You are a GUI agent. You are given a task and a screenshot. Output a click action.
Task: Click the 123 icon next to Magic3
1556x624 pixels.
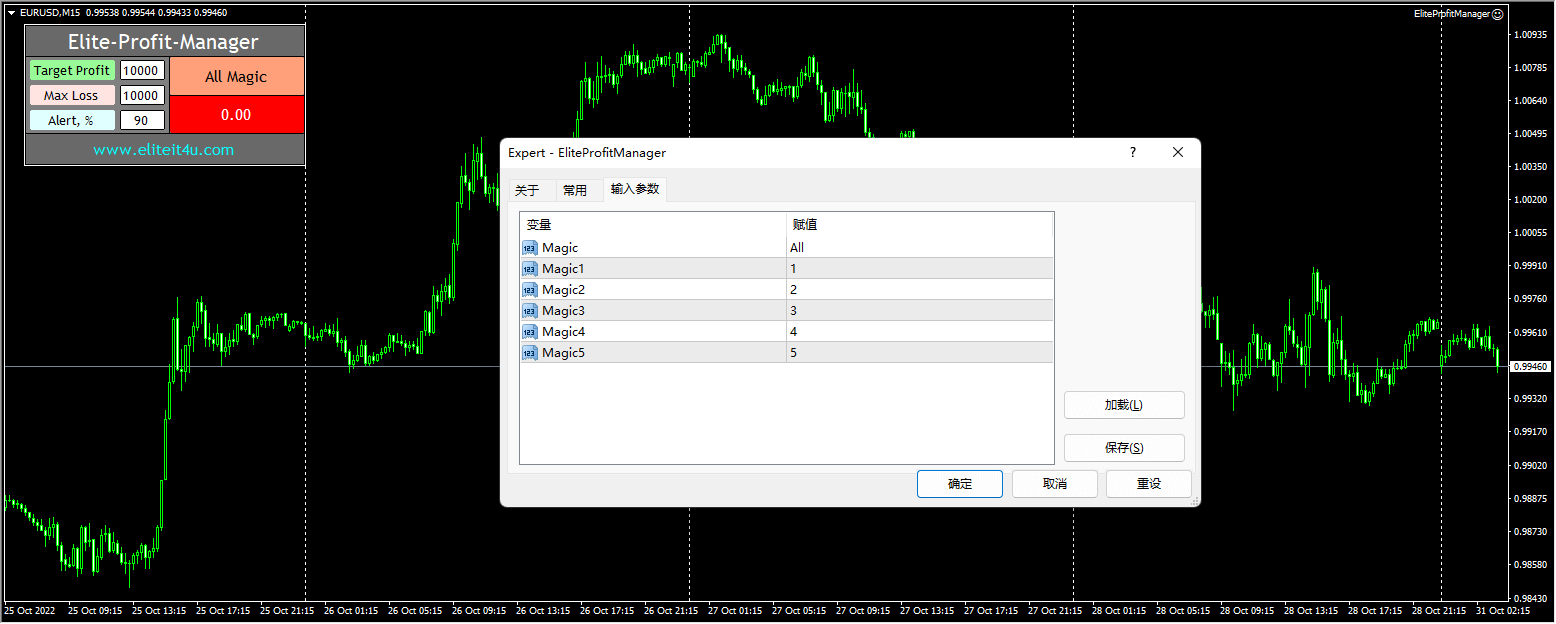[x=529, y=310]
